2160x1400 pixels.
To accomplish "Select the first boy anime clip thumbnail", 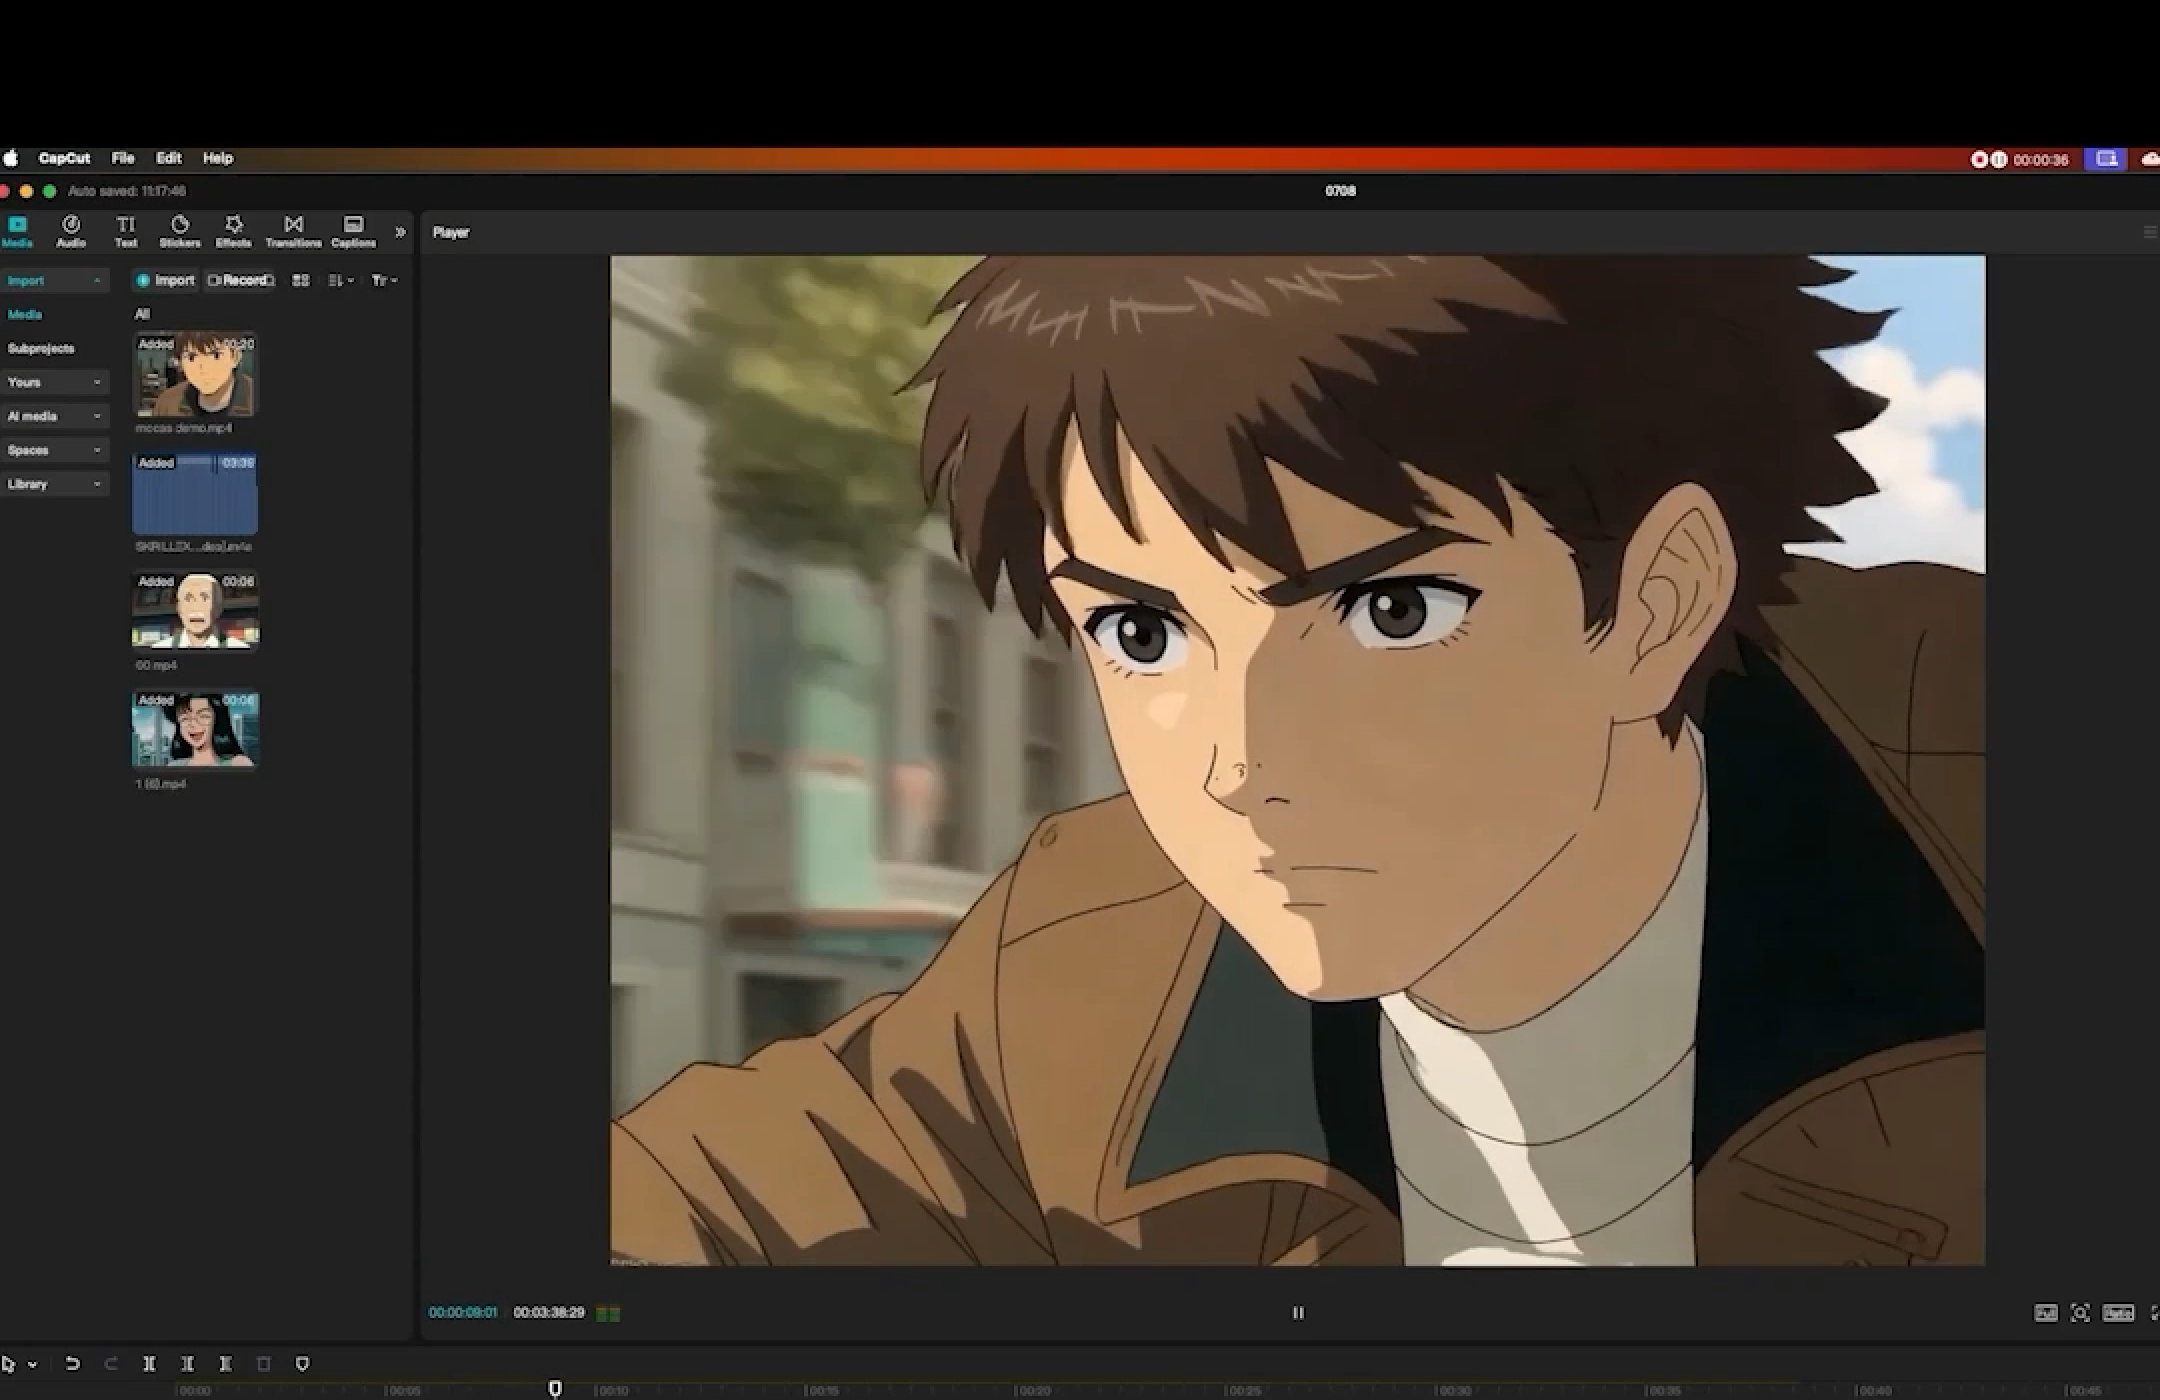I will [x=195, y=374].
